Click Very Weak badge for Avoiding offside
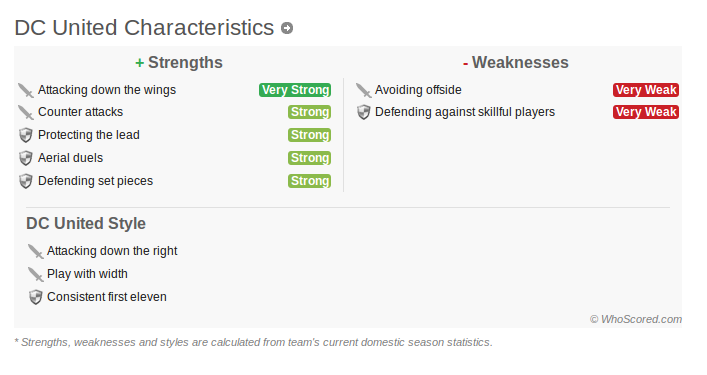Image resolution: width=707 pixels, height=375 pixels. tap(646, 90)
